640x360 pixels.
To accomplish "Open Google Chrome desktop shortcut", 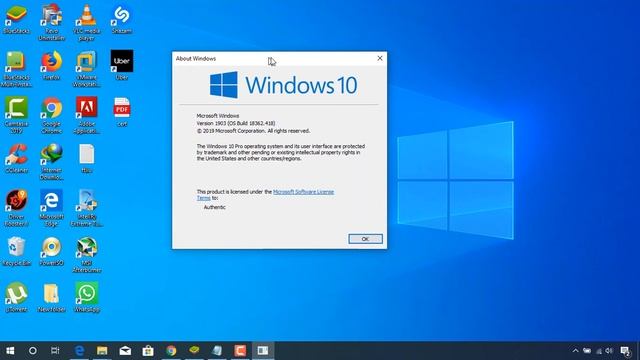I will tap(51, 116).
